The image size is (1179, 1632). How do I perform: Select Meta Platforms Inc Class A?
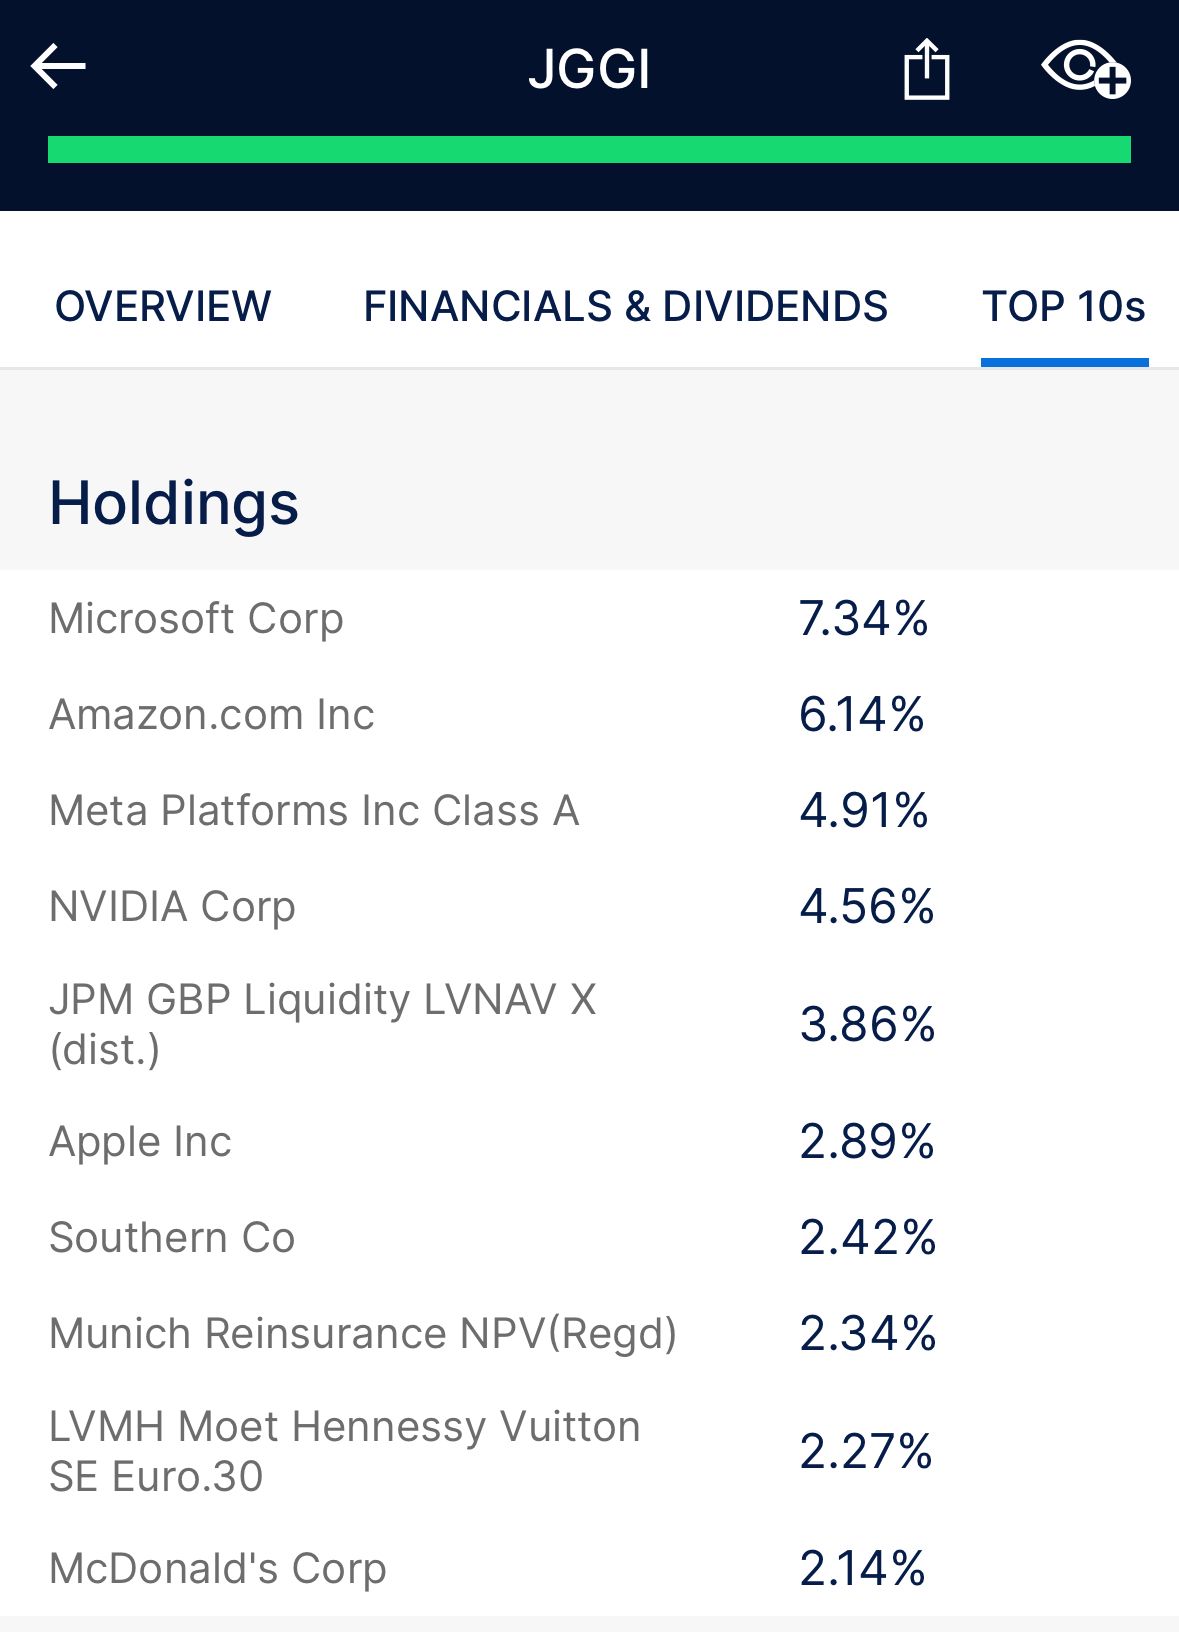tap(314, 811)
